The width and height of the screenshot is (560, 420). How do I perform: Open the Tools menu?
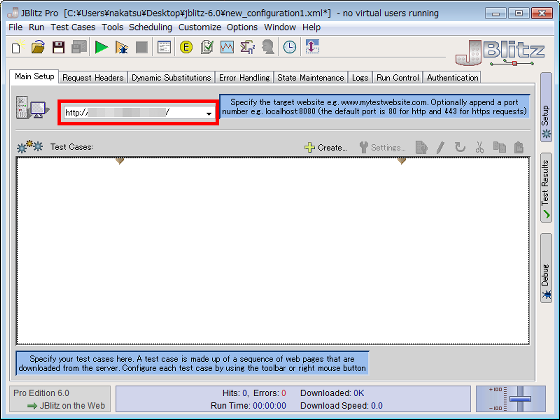point(112,27)
